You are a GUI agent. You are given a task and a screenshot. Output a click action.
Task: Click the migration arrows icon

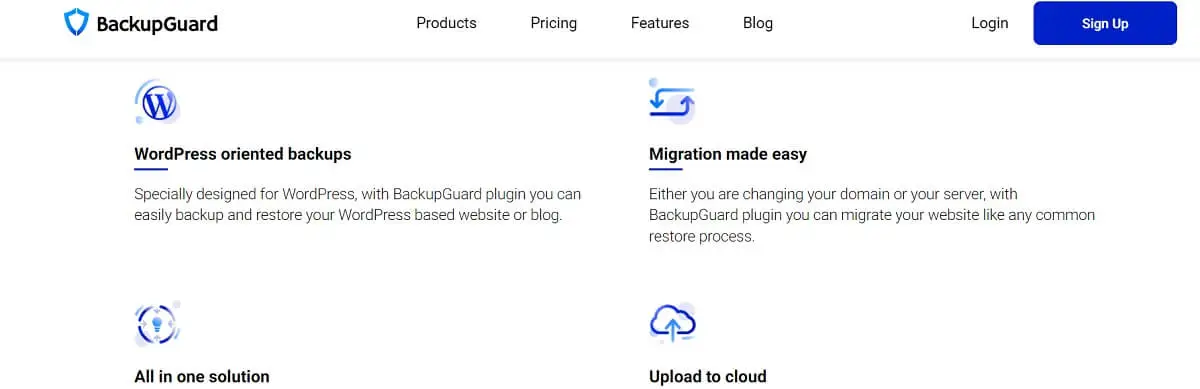(x=672, y=101)
